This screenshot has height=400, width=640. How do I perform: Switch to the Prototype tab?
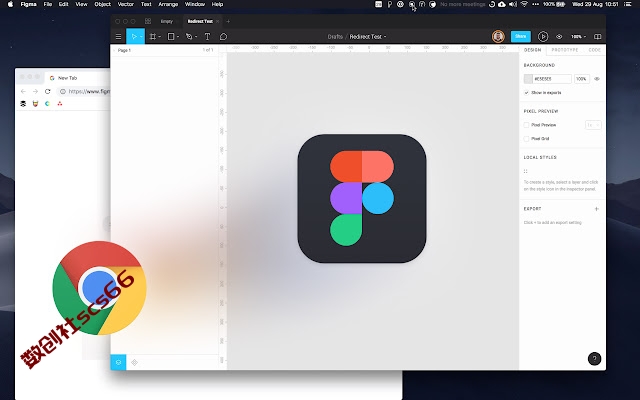coord(564,50)
